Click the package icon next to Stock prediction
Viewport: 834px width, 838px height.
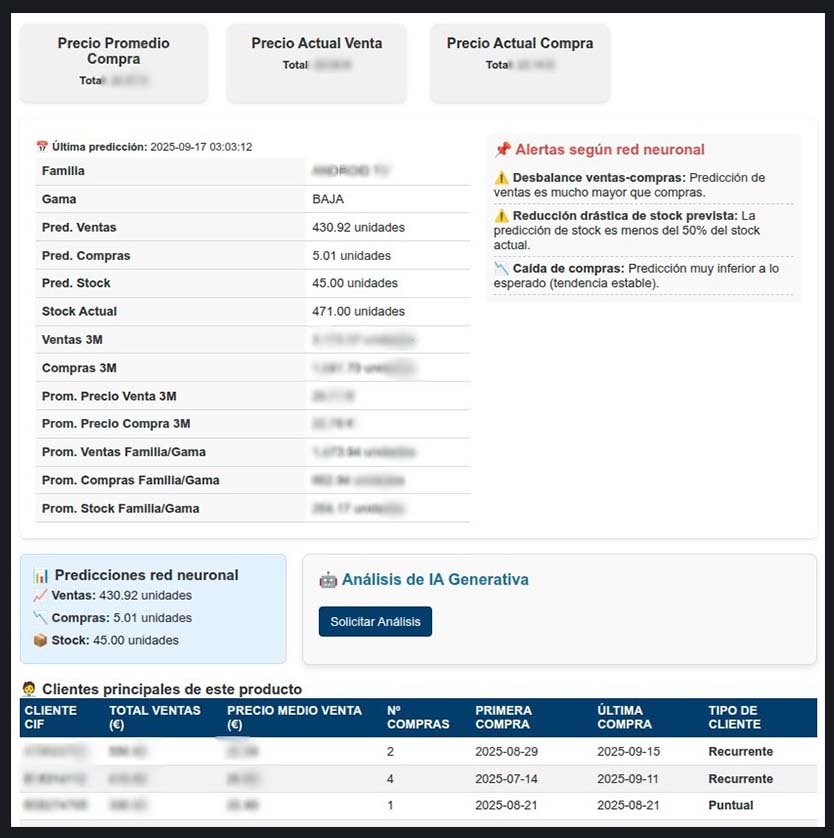(x=40, y=640)
